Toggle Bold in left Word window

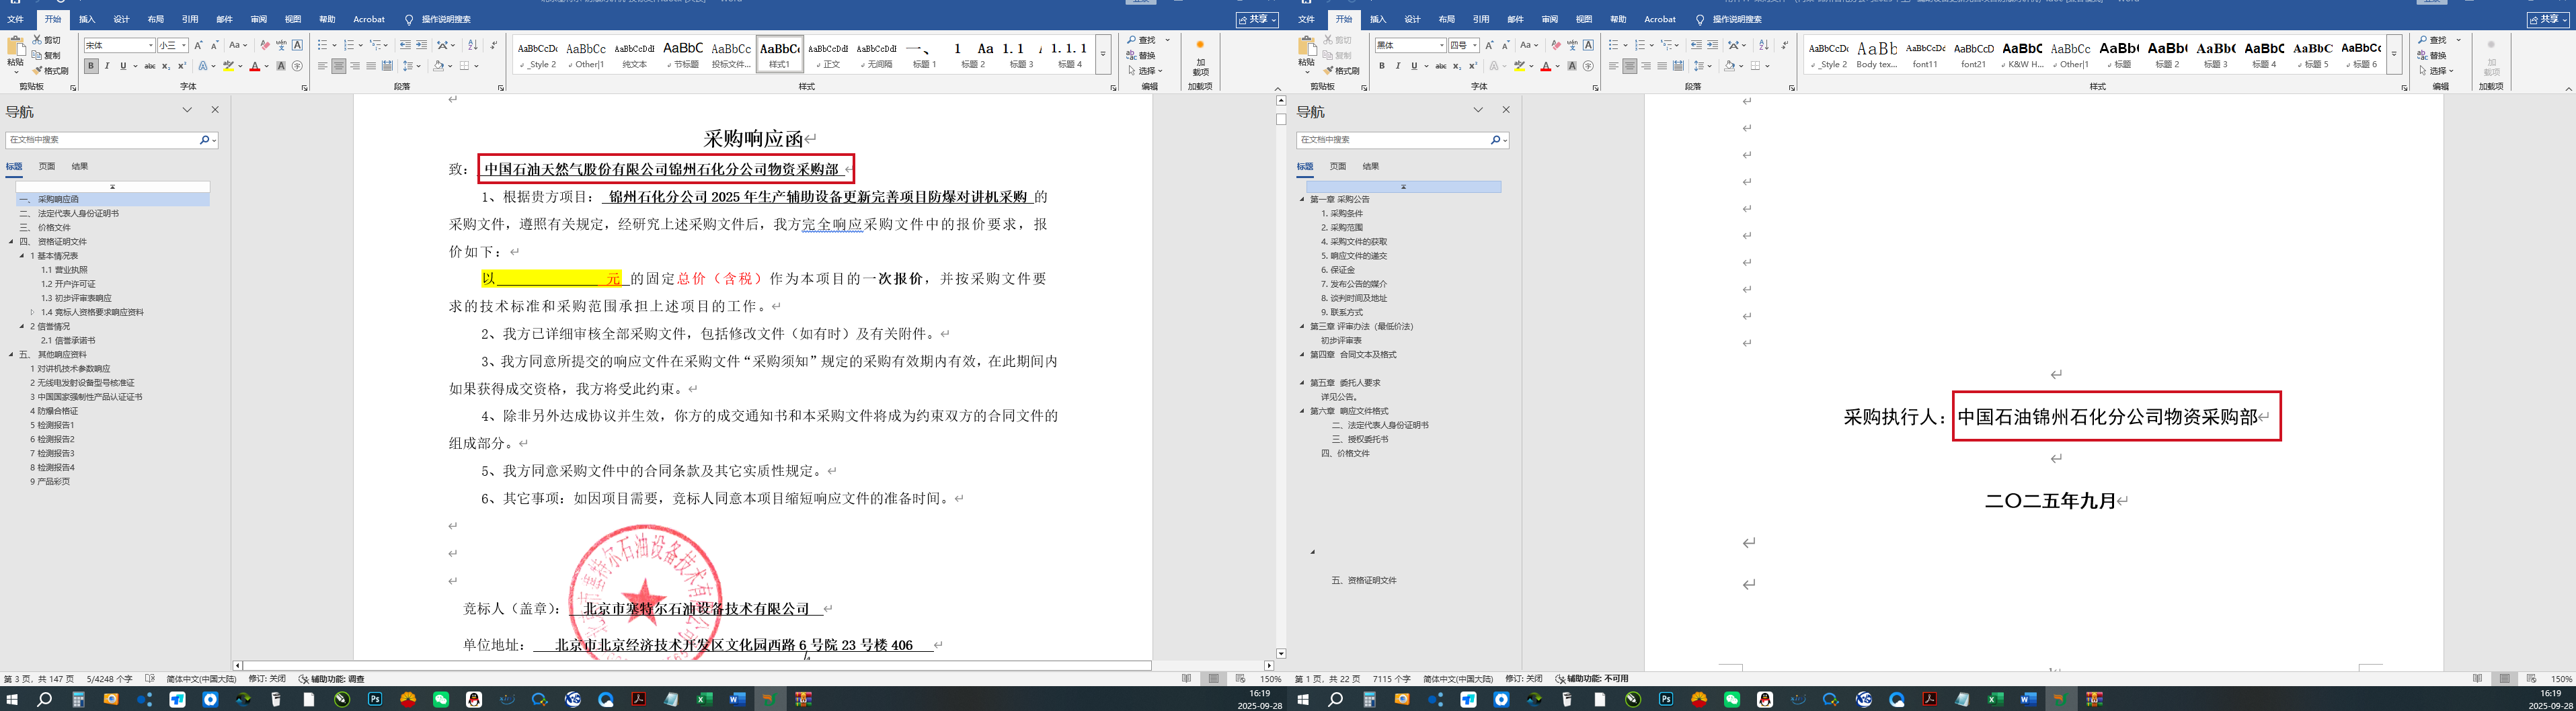pyautogui.click(x=91, y=66)
